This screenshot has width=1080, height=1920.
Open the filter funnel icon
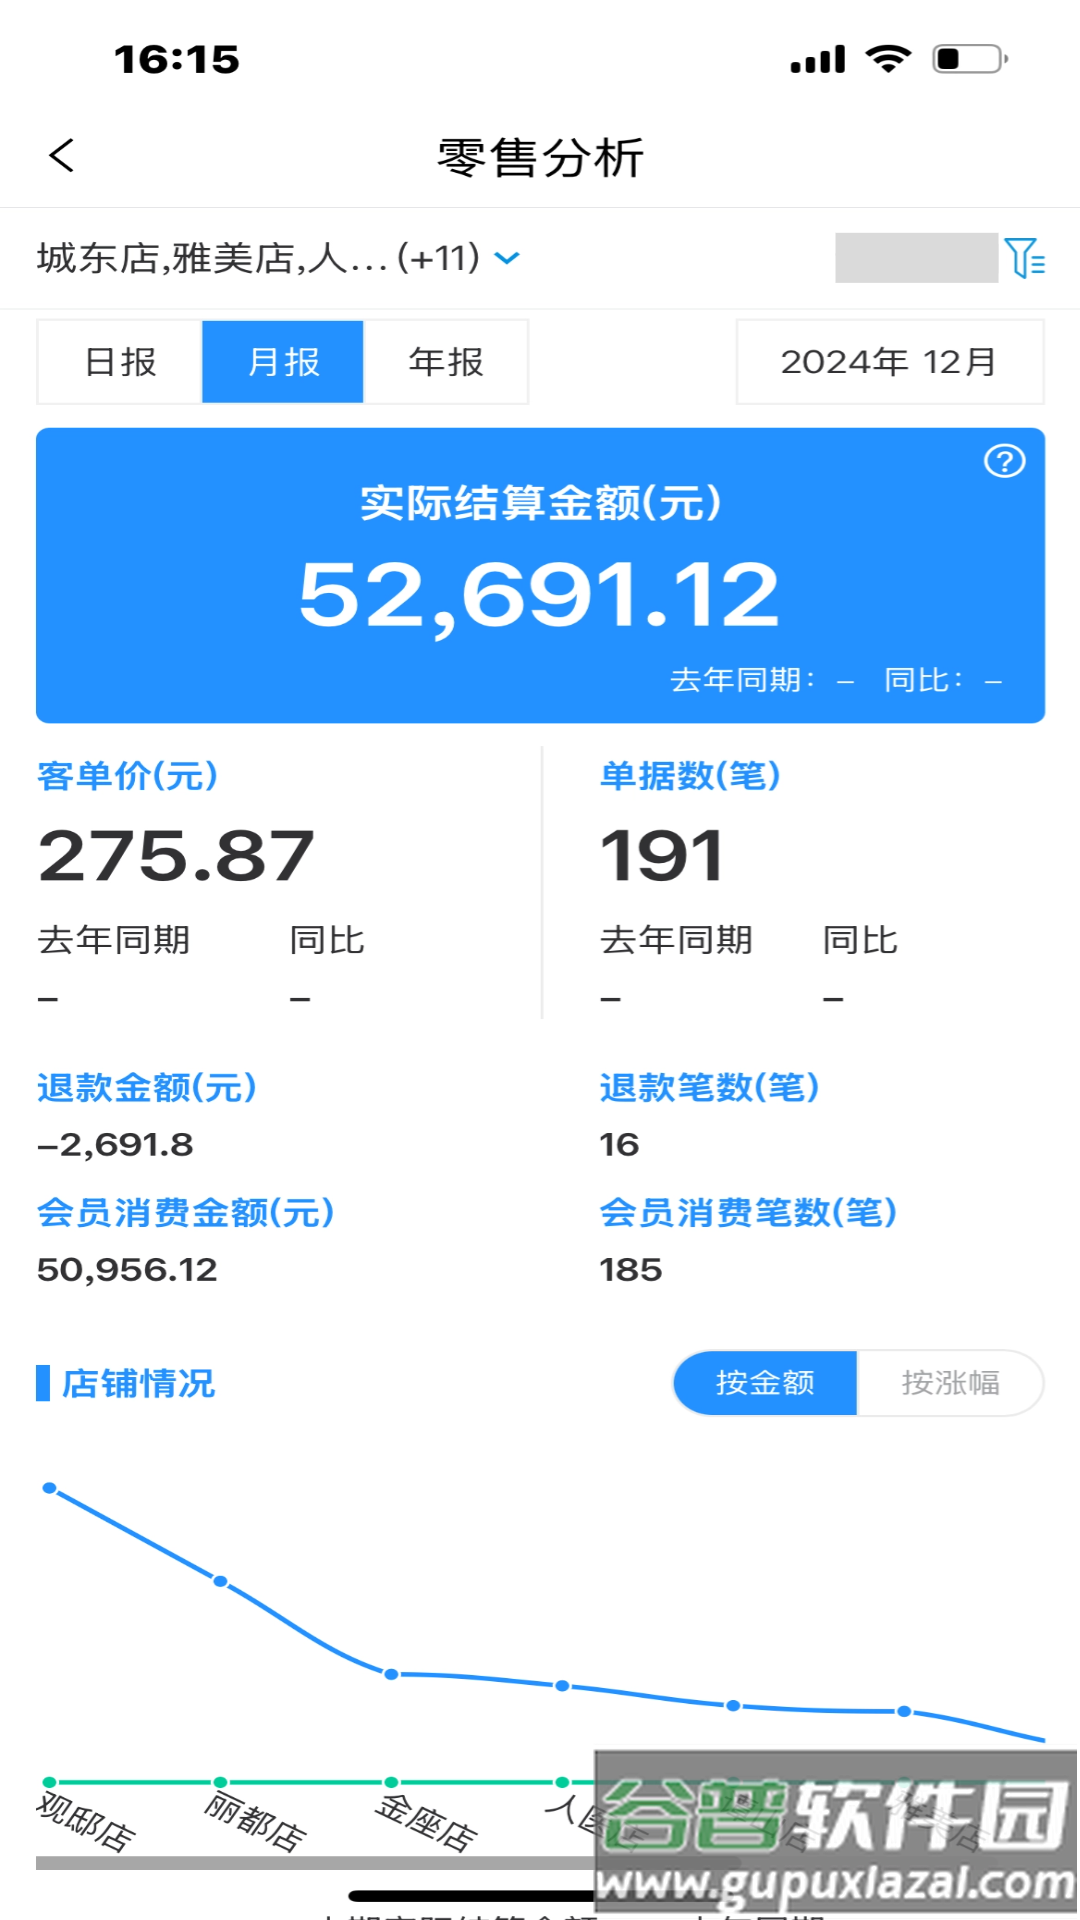(x=1025, y=258)
